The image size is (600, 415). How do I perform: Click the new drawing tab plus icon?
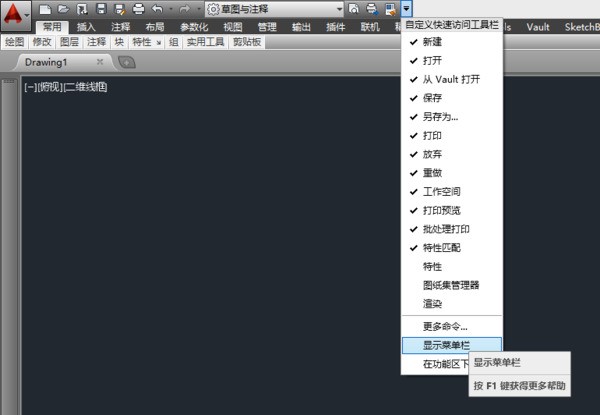(127, 61)
